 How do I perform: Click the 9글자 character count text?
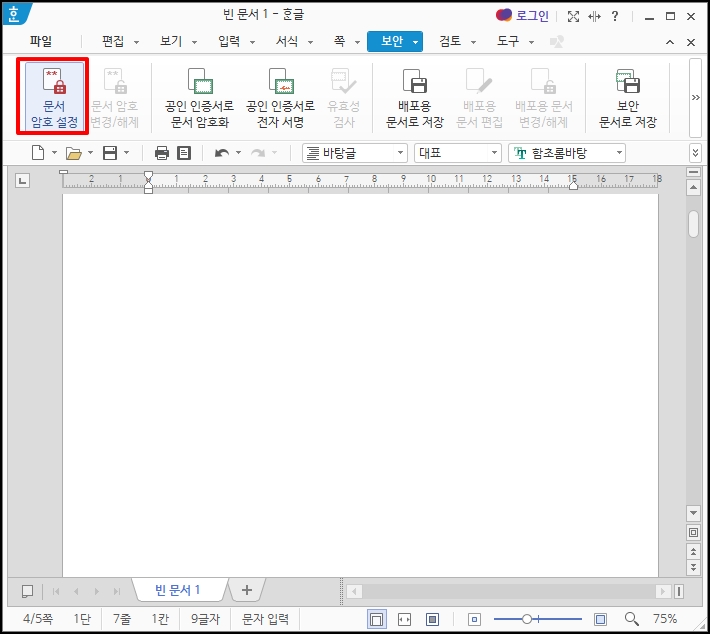coord(206,619)
